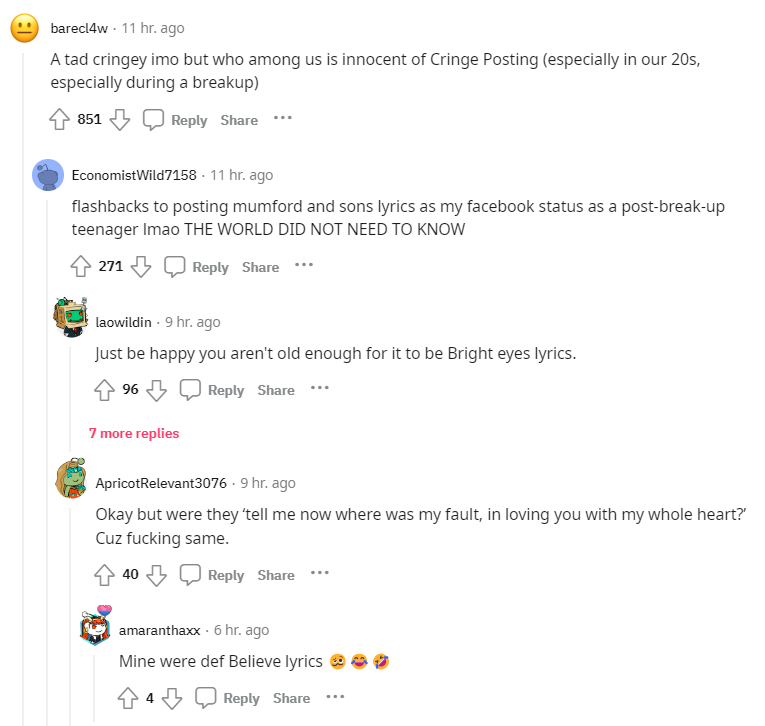The height and width of the screenshot is (726, 765).
Task: Open more options on laowildin's comment
Action: [x=319, y=389]
